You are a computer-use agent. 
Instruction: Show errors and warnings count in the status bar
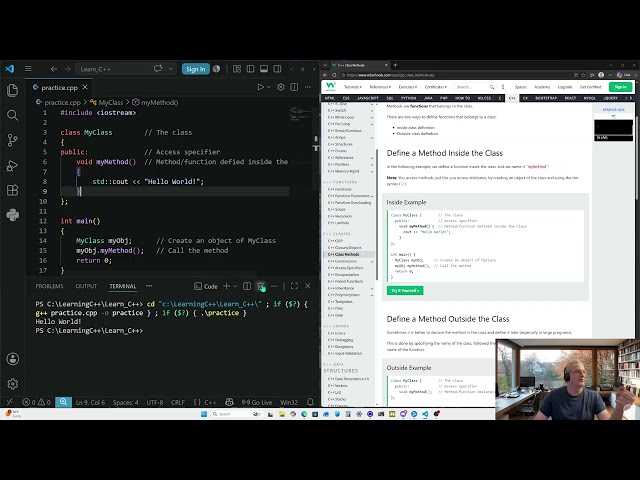click(x=36, y=402)
